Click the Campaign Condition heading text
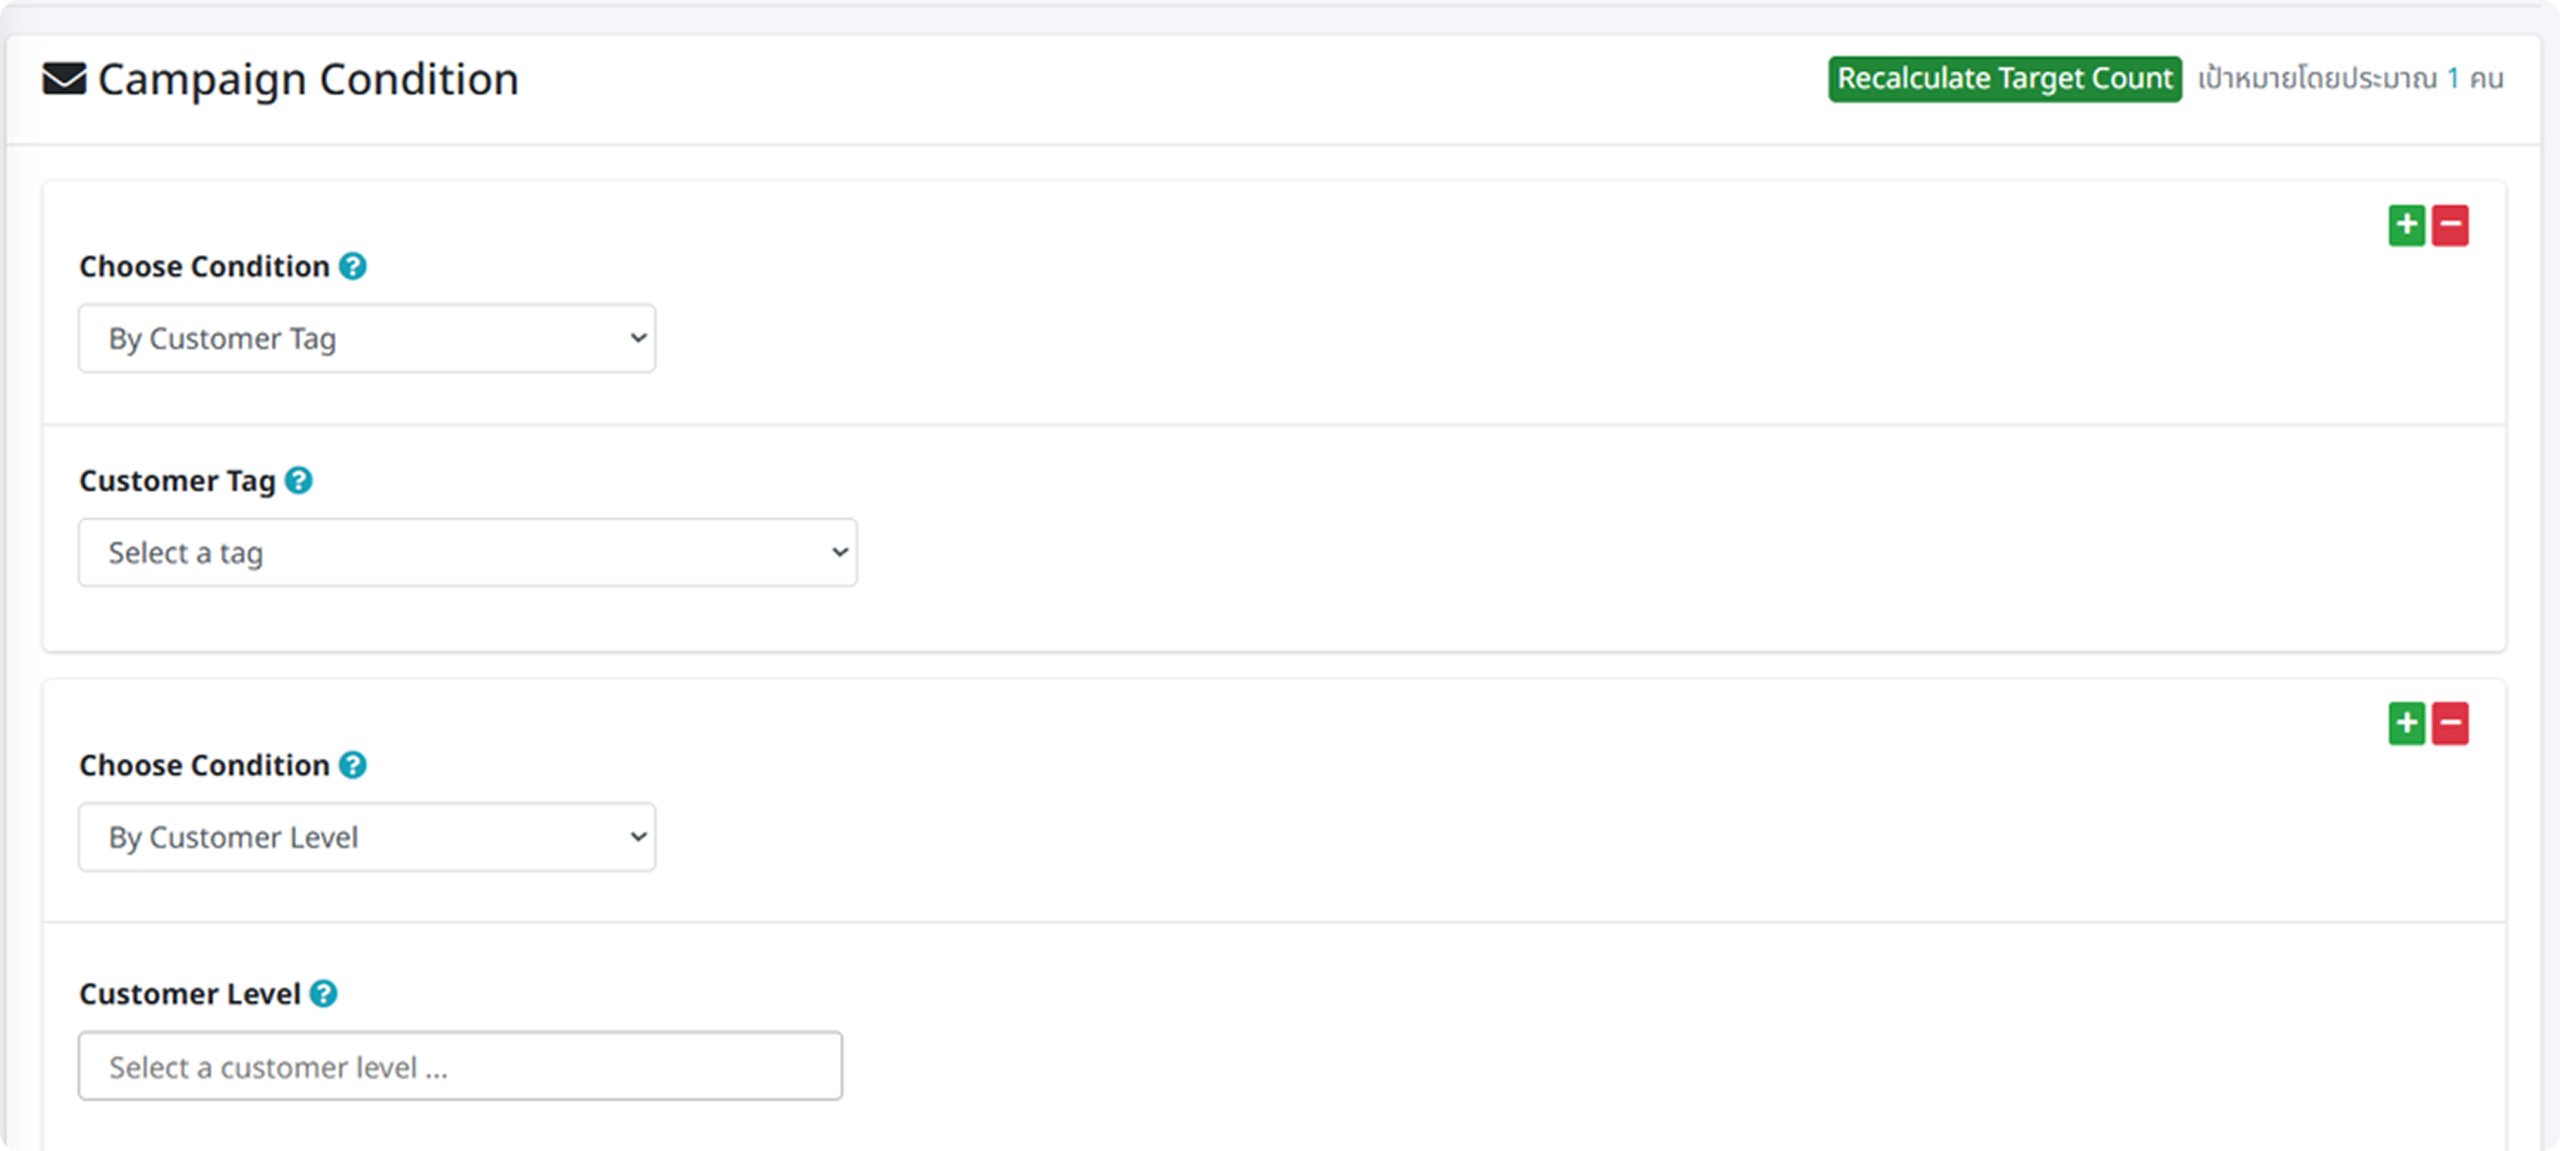 [308, 79]
